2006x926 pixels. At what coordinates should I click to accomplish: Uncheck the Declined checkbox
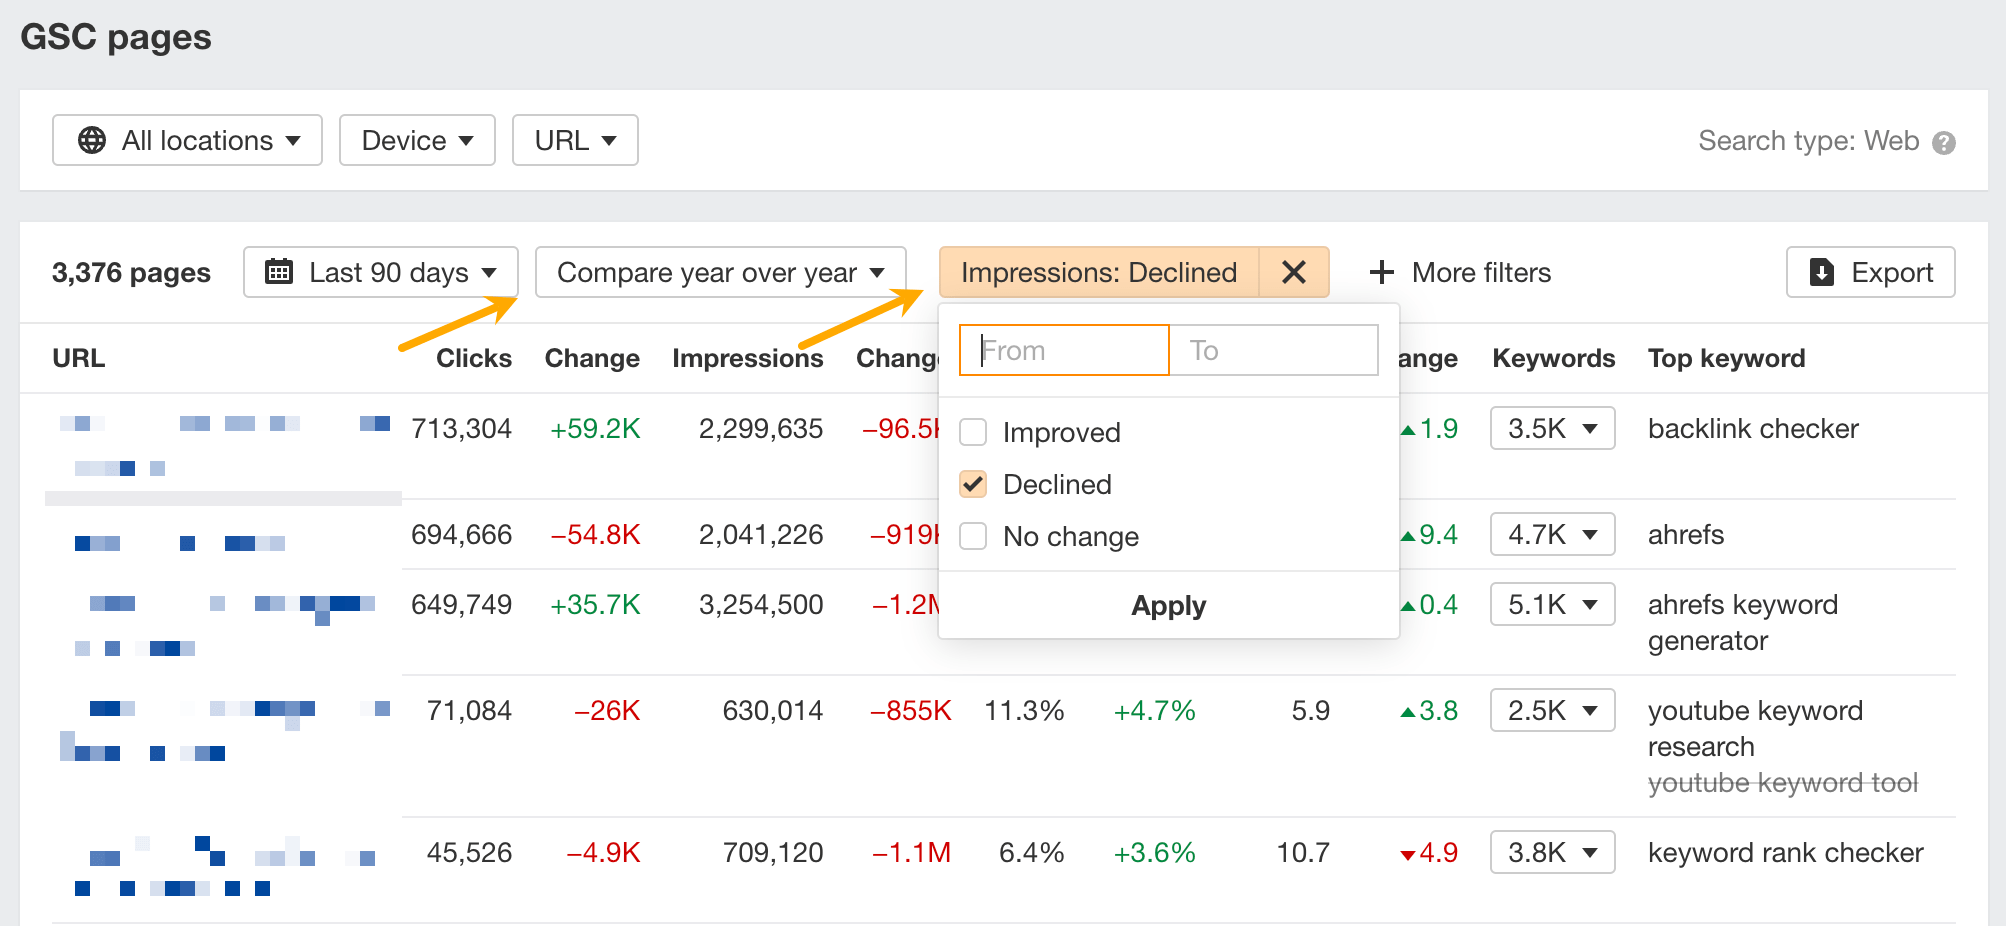tap(972, 484)
